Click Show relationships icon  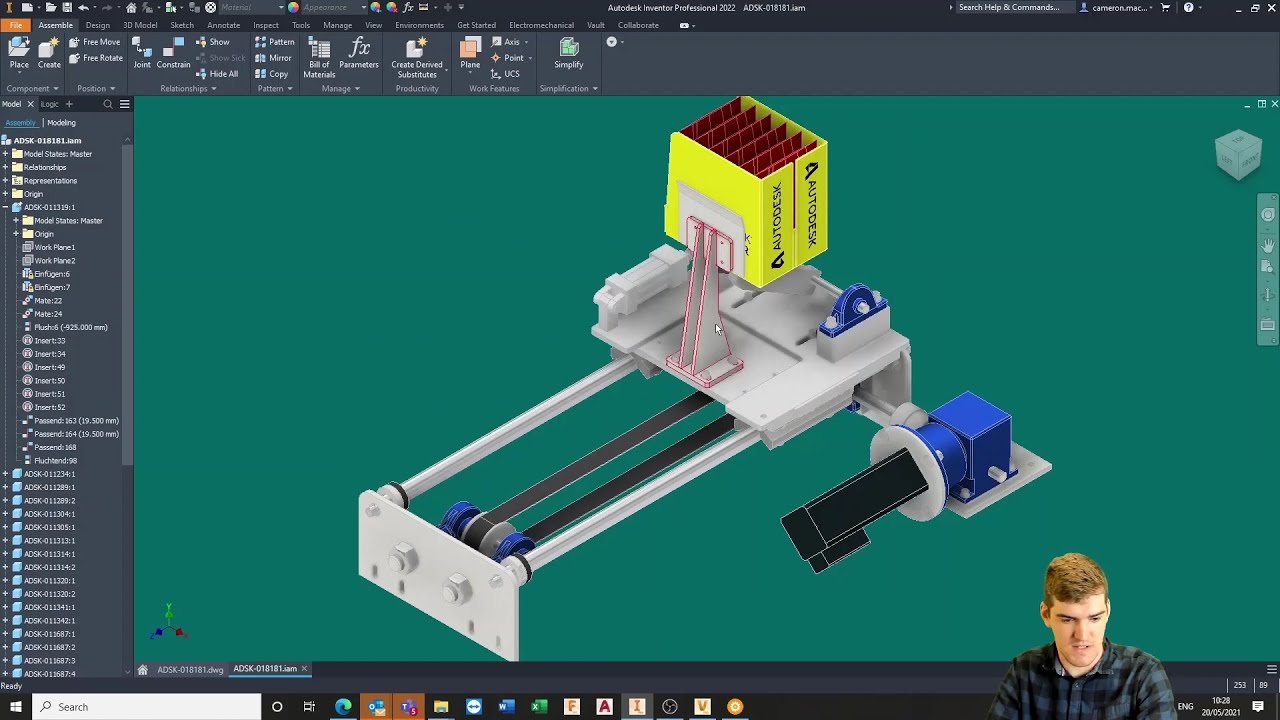213,42
